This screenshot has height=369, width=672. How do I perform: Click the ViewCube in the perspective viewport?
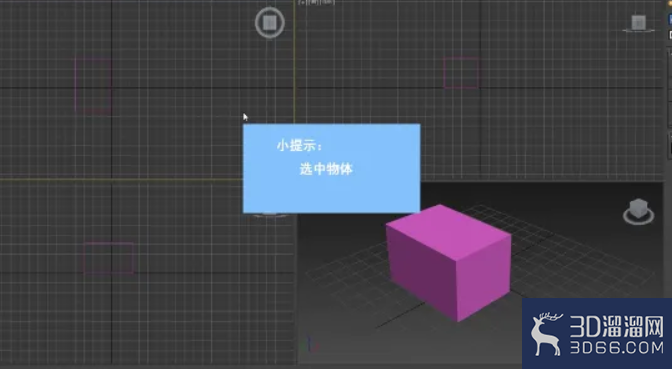click(x=639, y=211)
